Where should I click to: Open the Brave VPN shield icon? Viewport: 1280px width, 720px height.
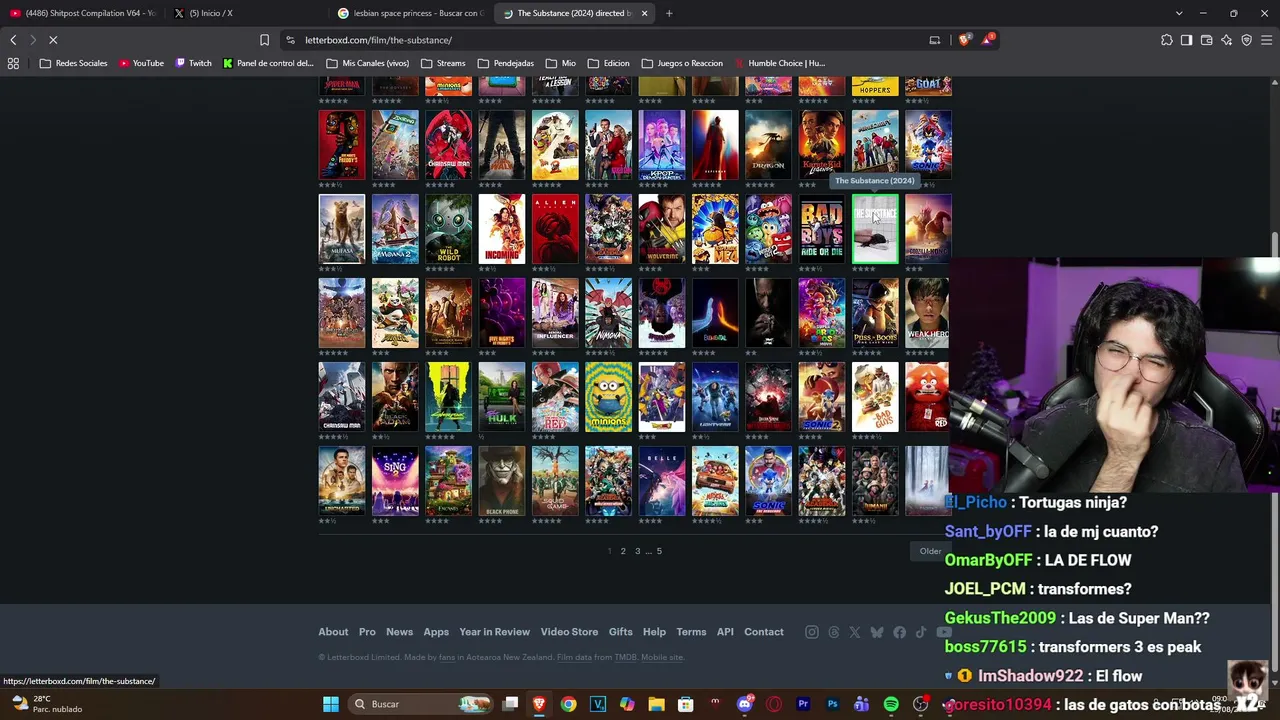1246,40
